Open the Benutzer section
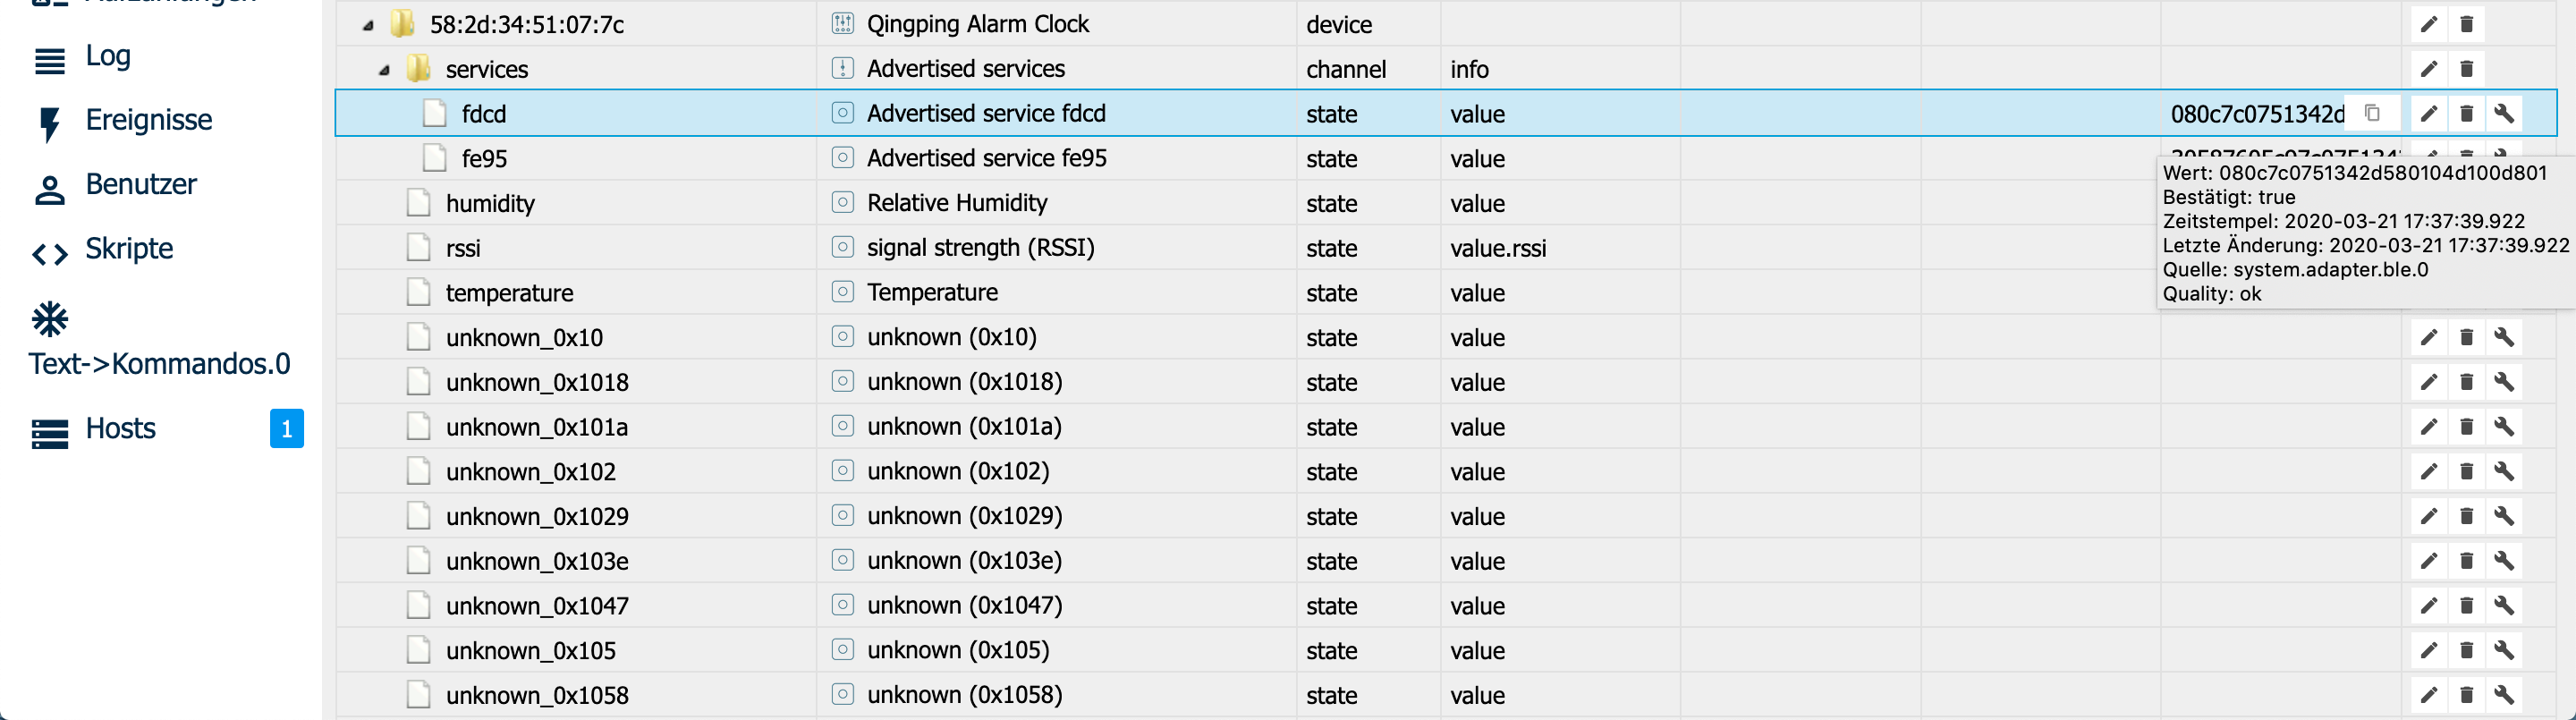 click(x=141, y=184)
